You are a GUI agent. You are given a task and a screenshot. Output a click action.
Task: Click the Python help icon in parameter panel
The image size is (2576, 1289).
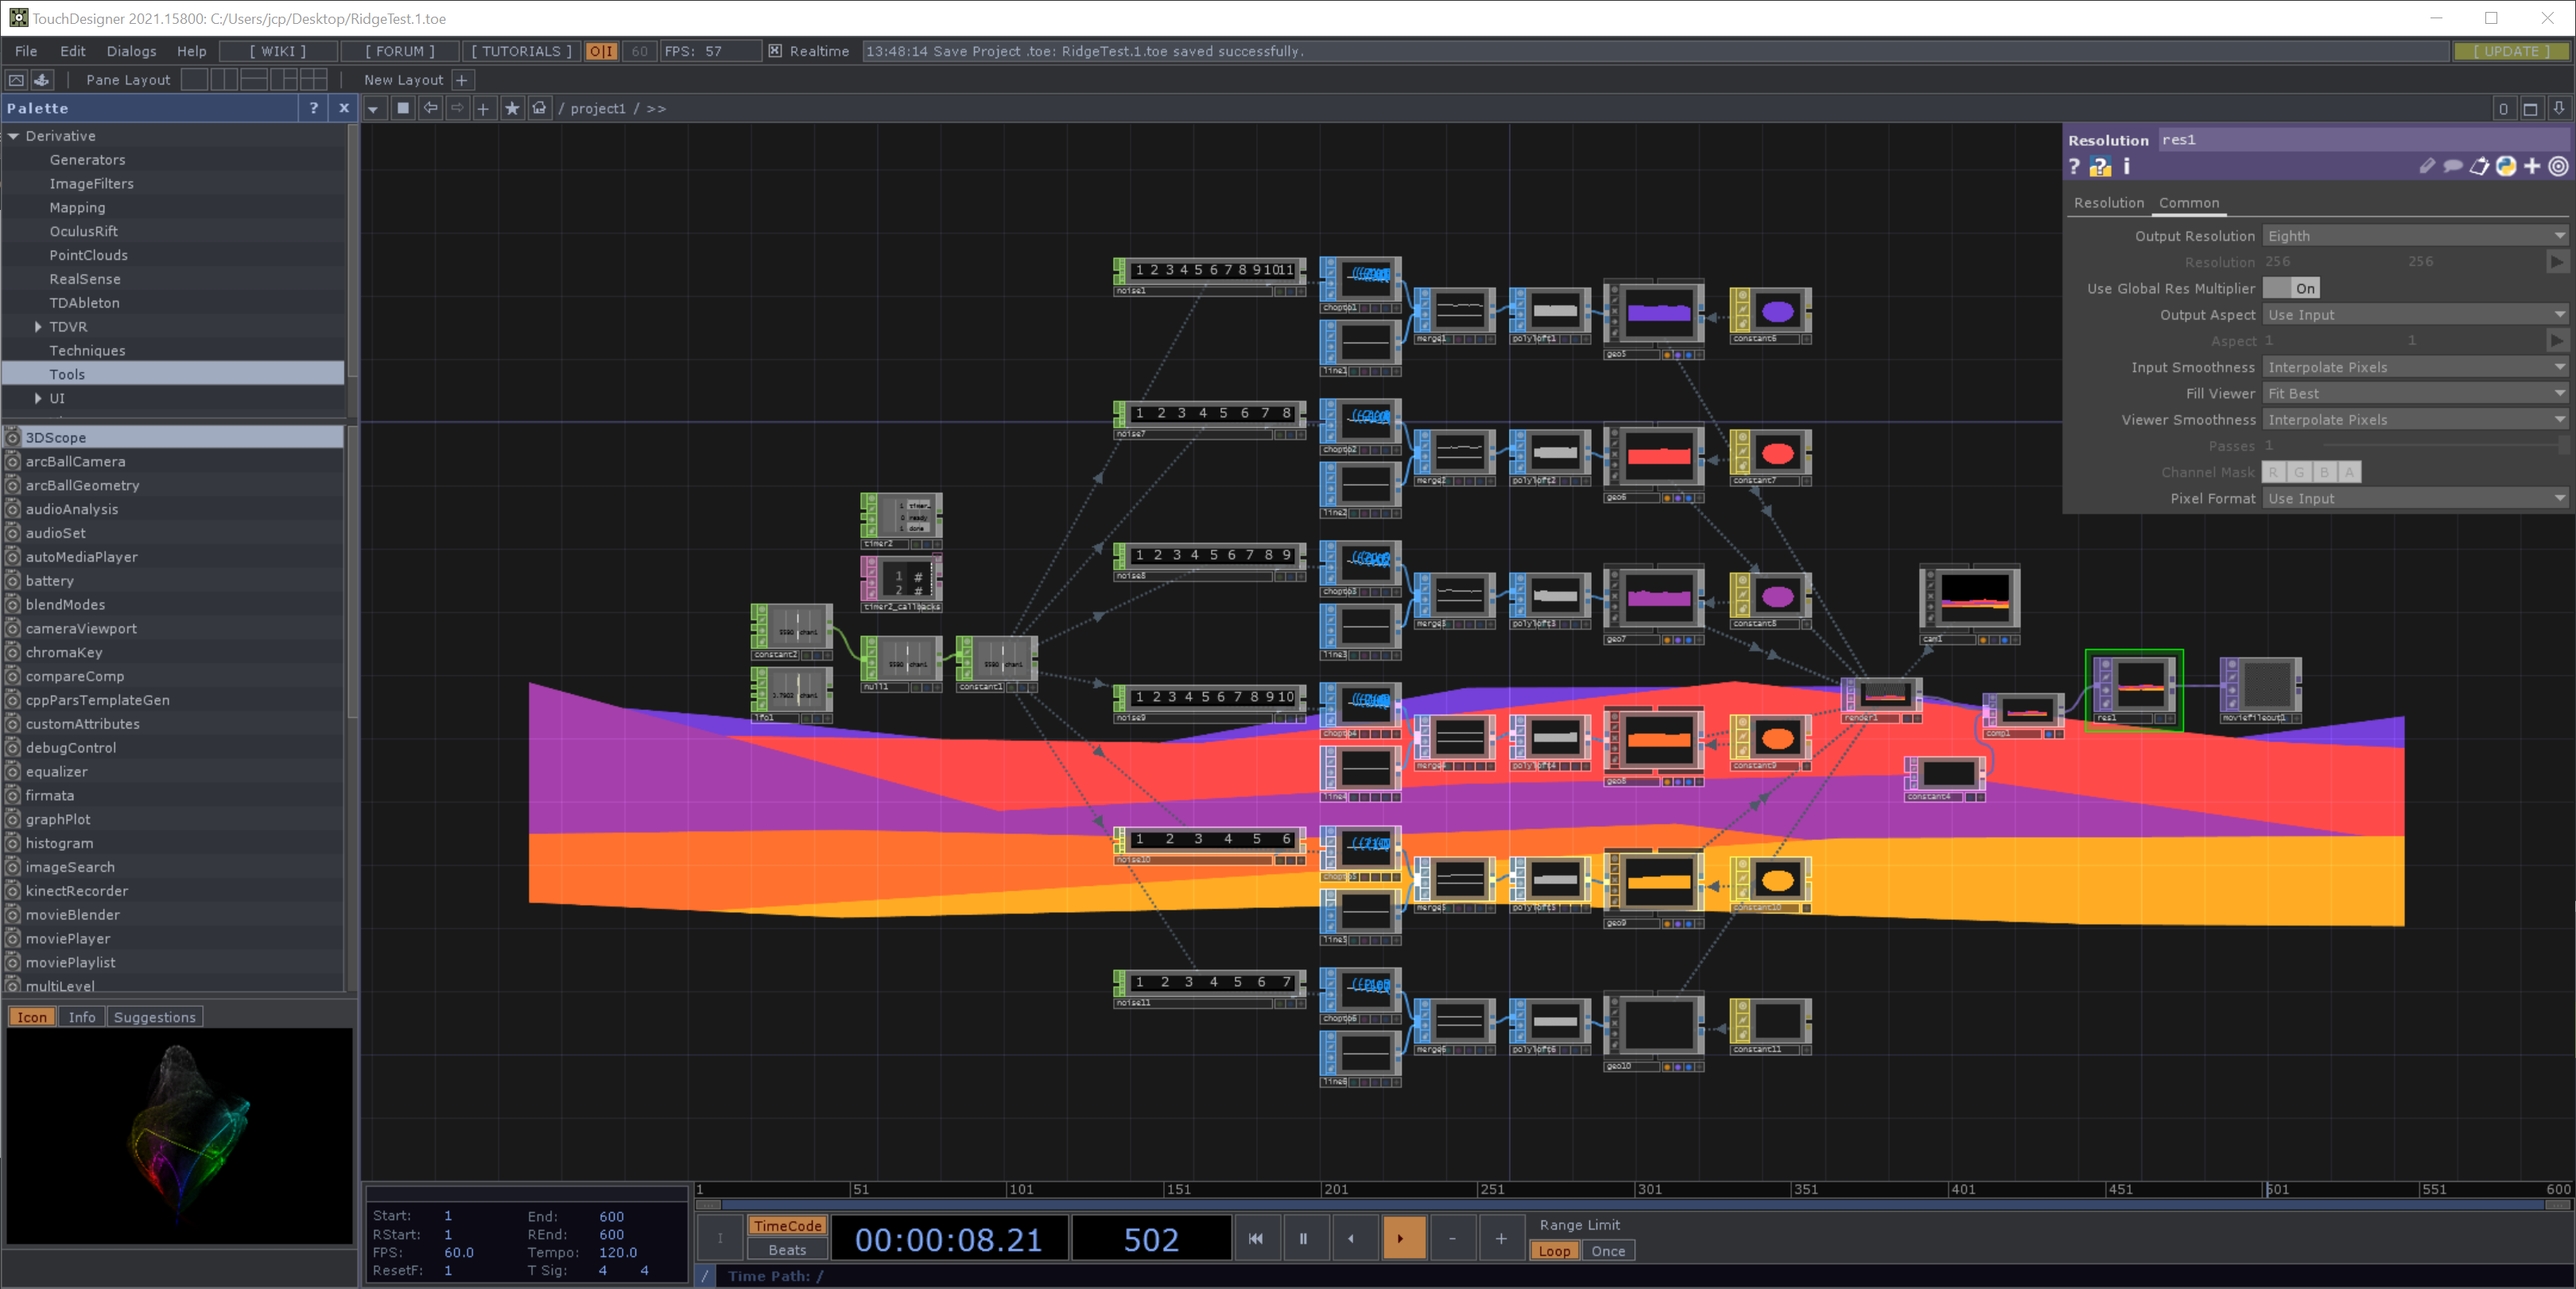pos(2100,167)
